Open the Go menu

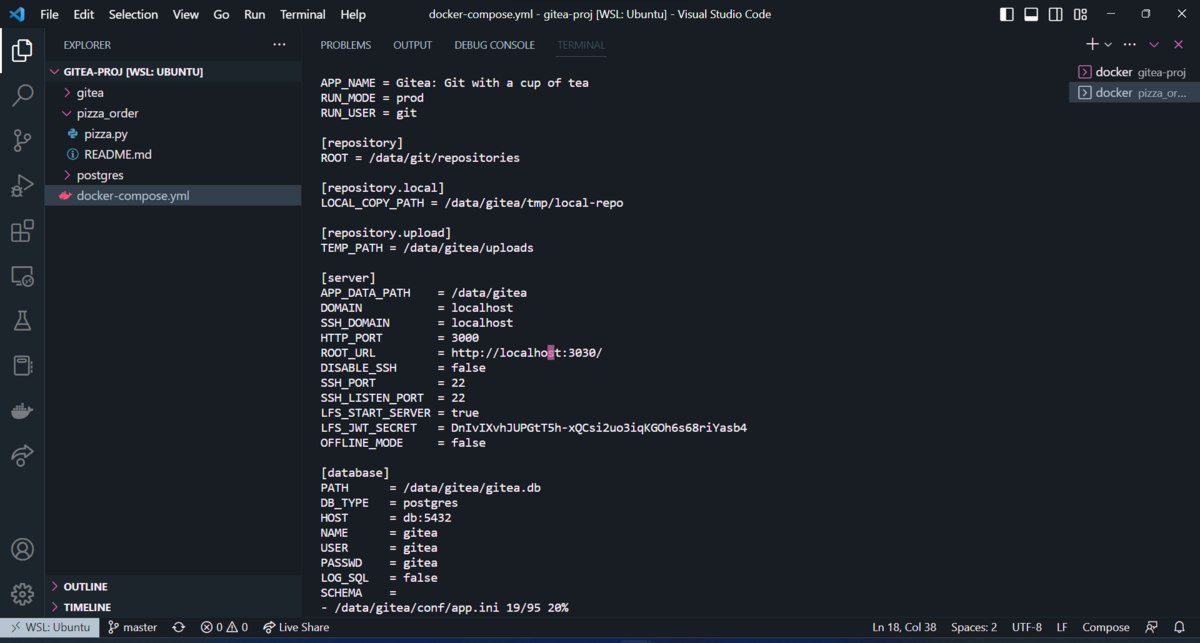click(222, 14)
